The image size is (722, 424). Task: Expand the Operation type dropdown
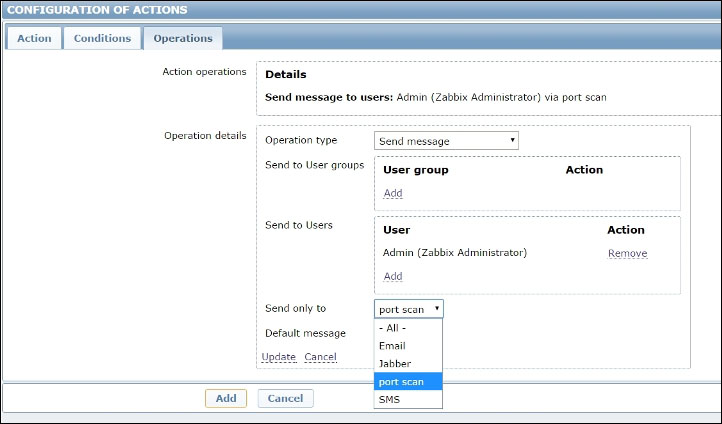[x=446, y=141]
